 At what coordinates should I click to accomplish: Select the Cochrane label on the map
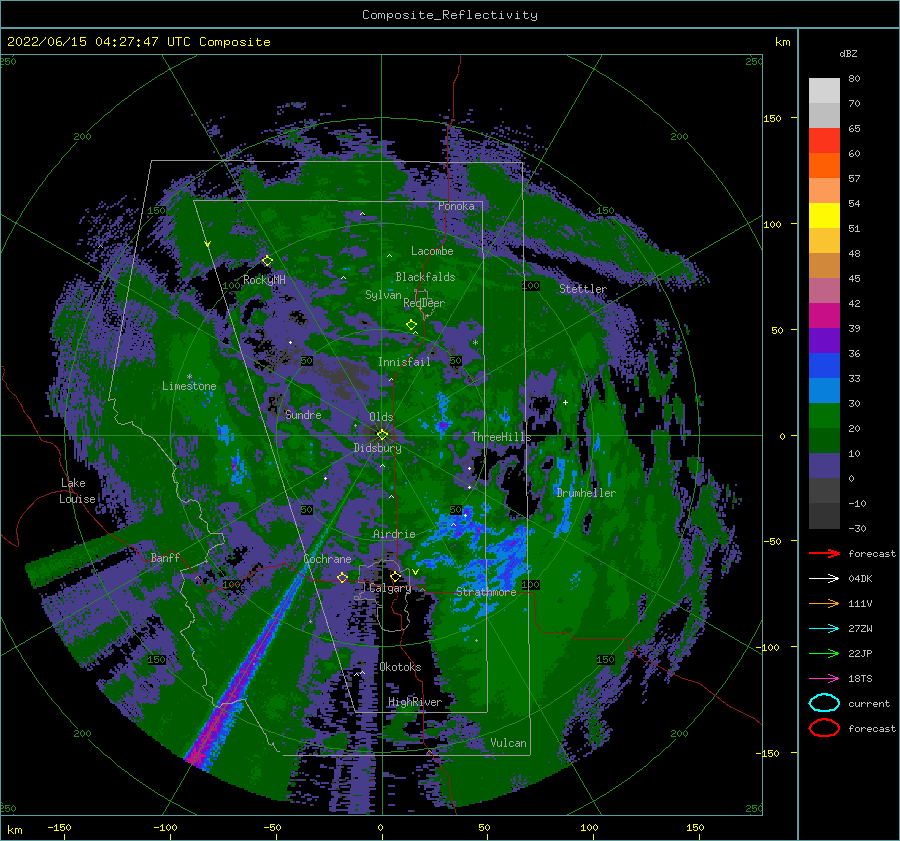pyautogui.click(x=327, y=559)
